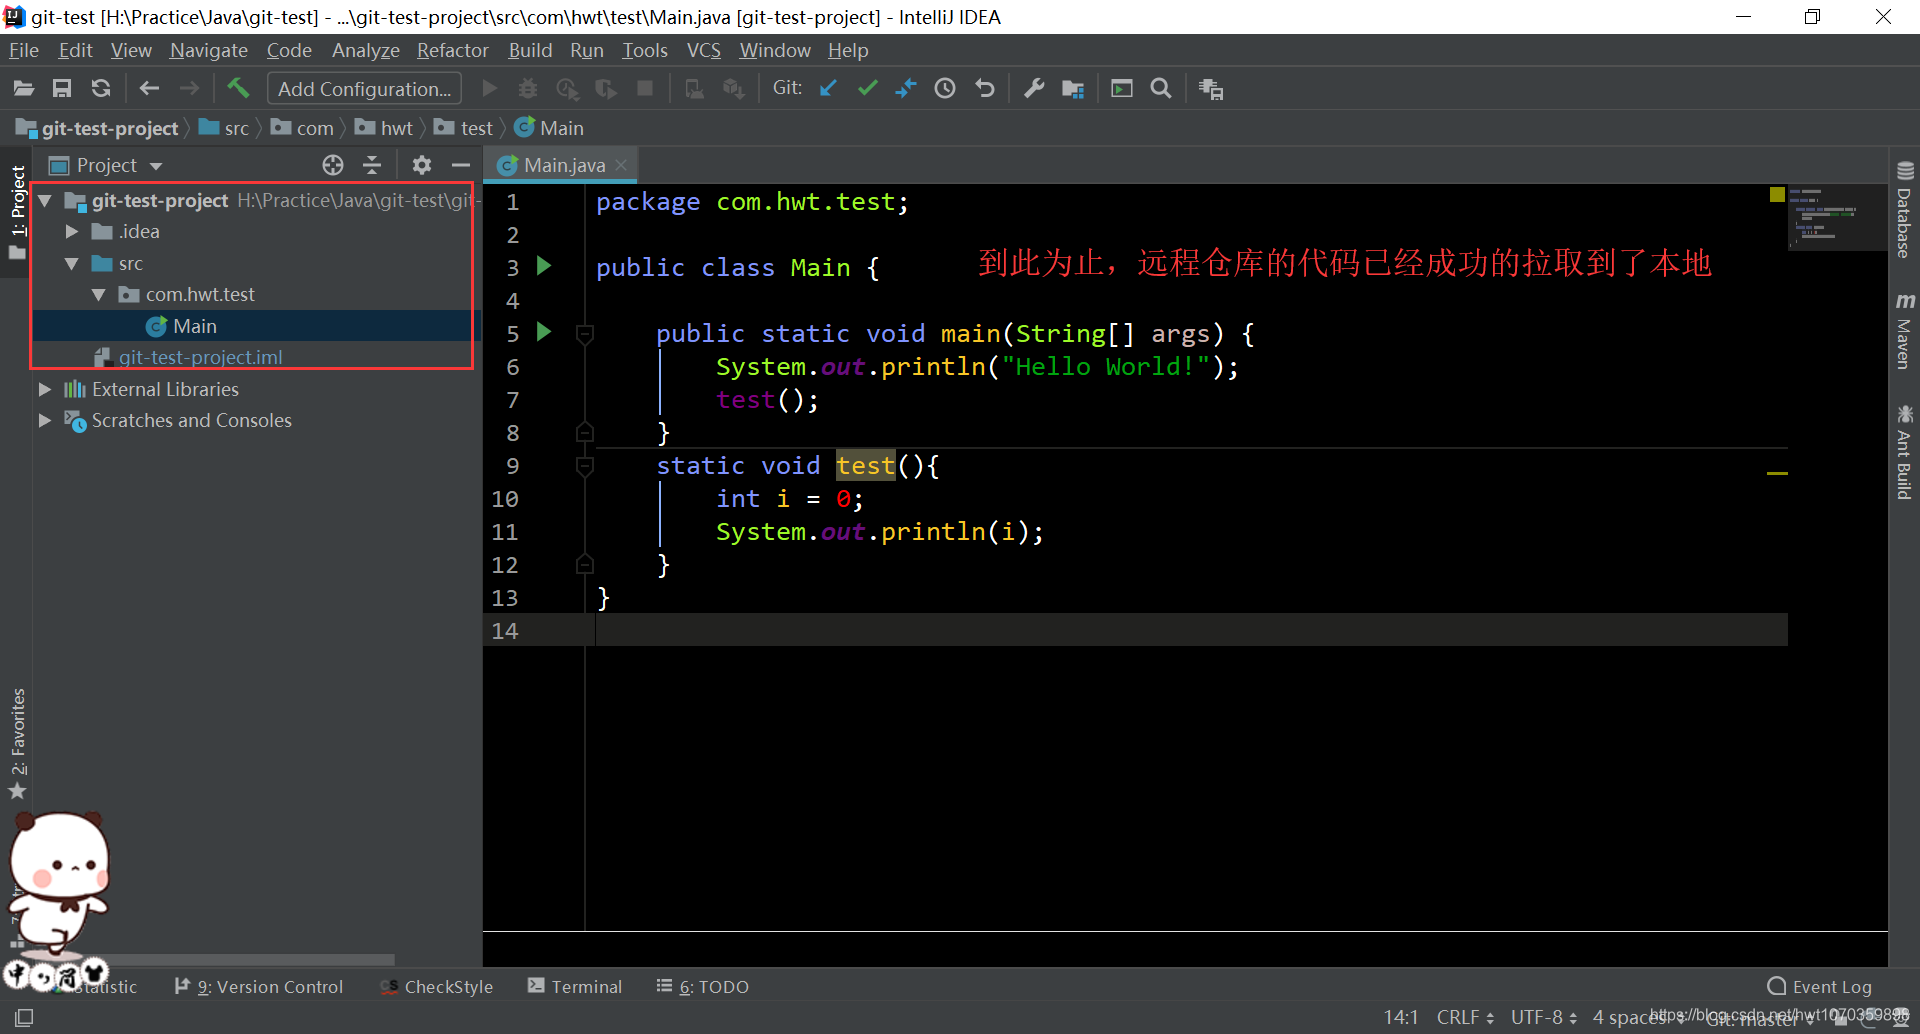This screenshot has height=1034, width=1920.
Task: Open the Terminal tool window
Action: click(575, 987)
